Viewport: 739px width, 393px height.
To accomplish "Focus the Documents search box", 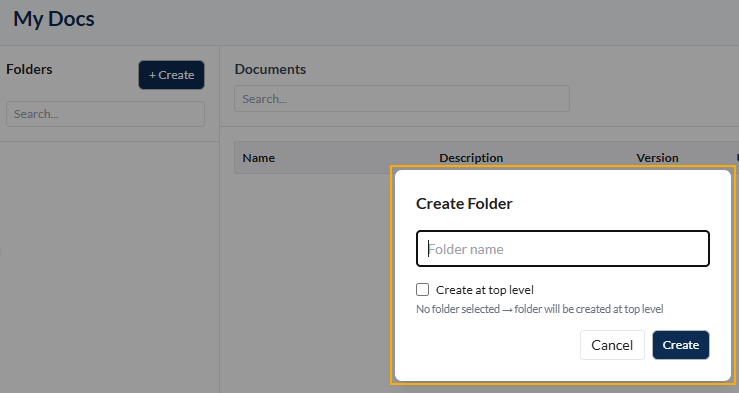I will [x=402, y=98].
